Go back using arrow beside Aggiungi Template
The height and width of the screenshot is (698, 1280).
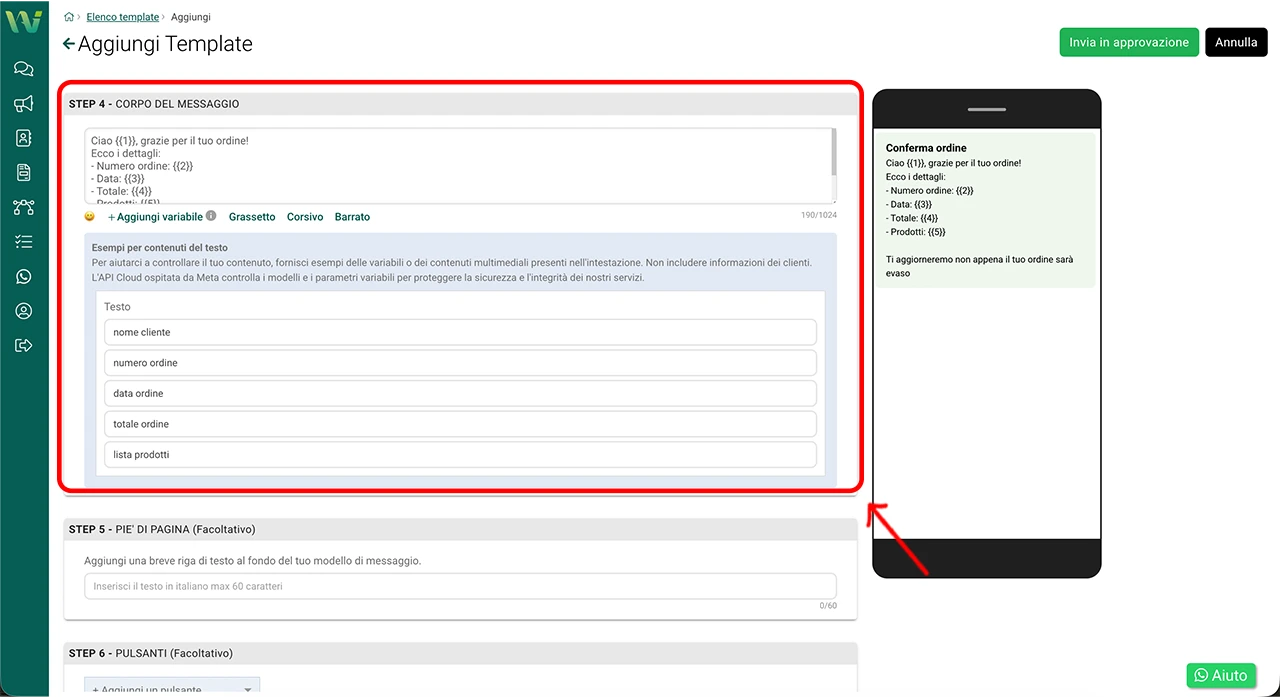pyautogui.click(x=68, y=44)
